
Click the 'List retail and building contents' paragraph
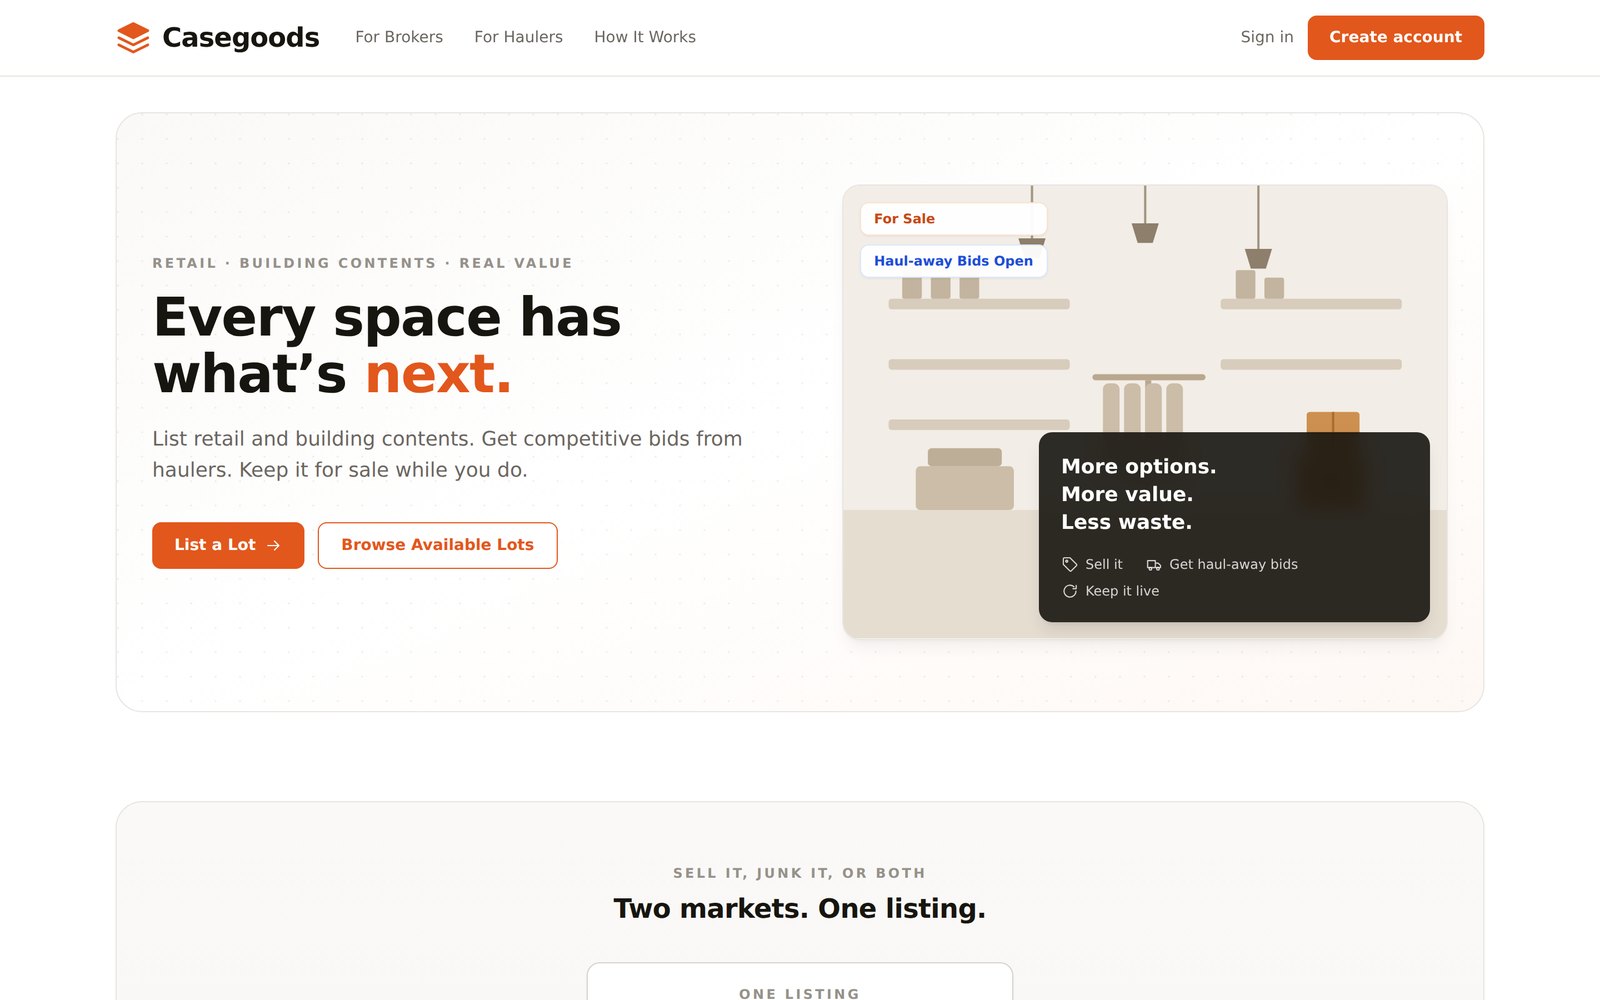point(447,454)
